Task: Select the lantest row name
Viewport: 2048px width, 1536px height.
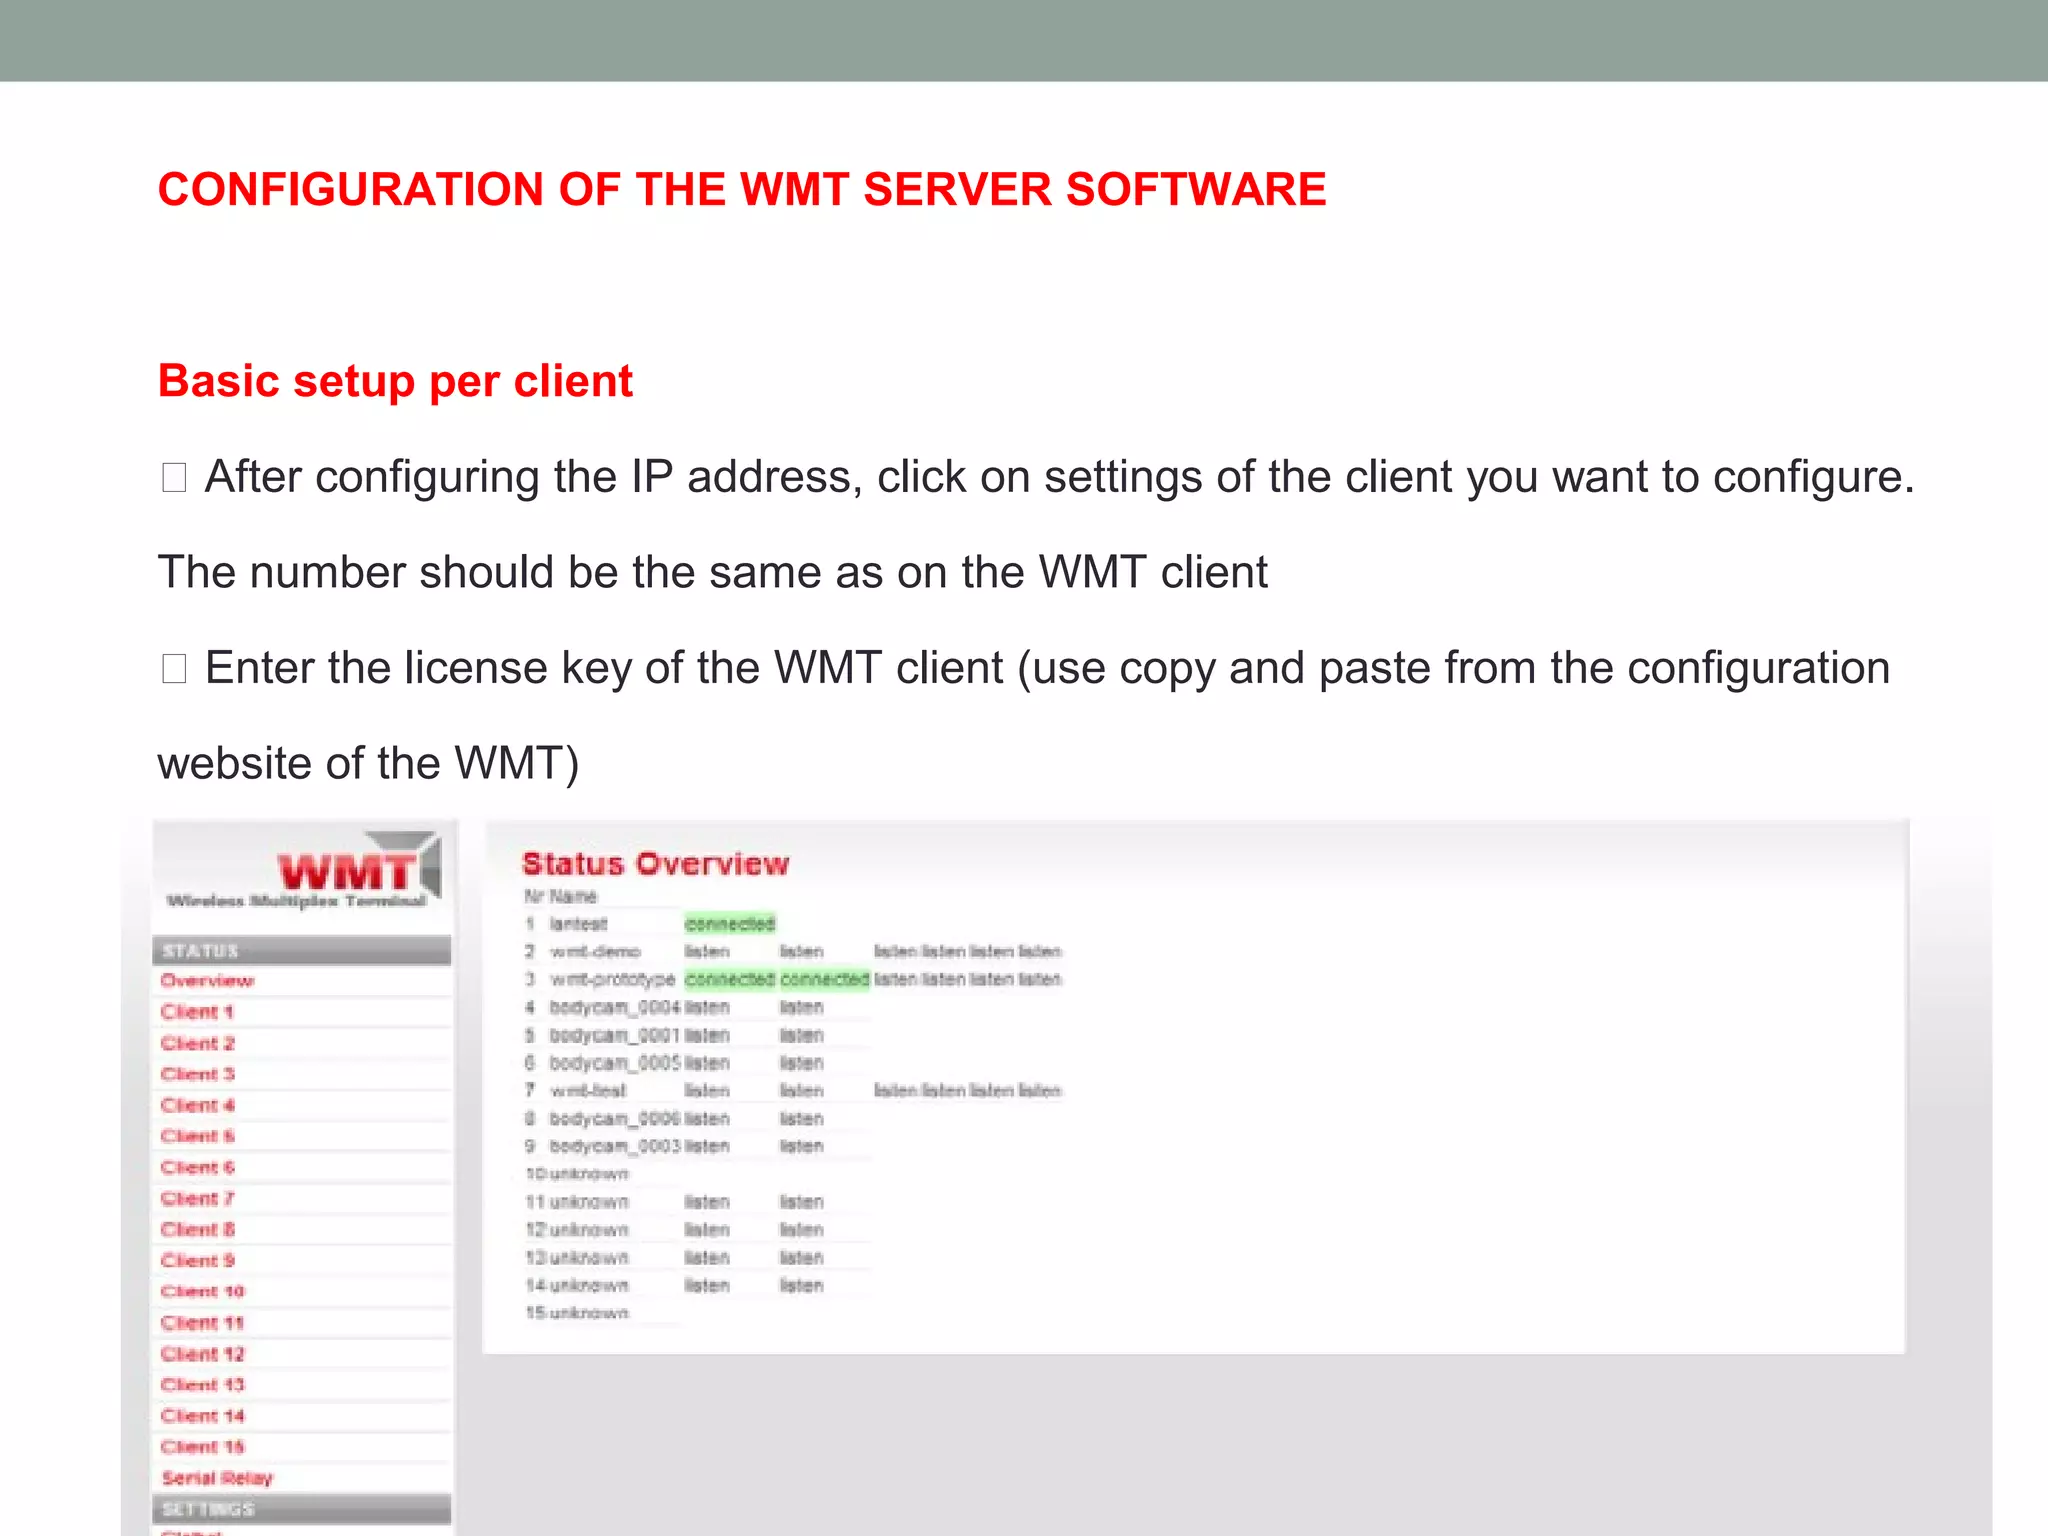Action: tap(578, 923)
